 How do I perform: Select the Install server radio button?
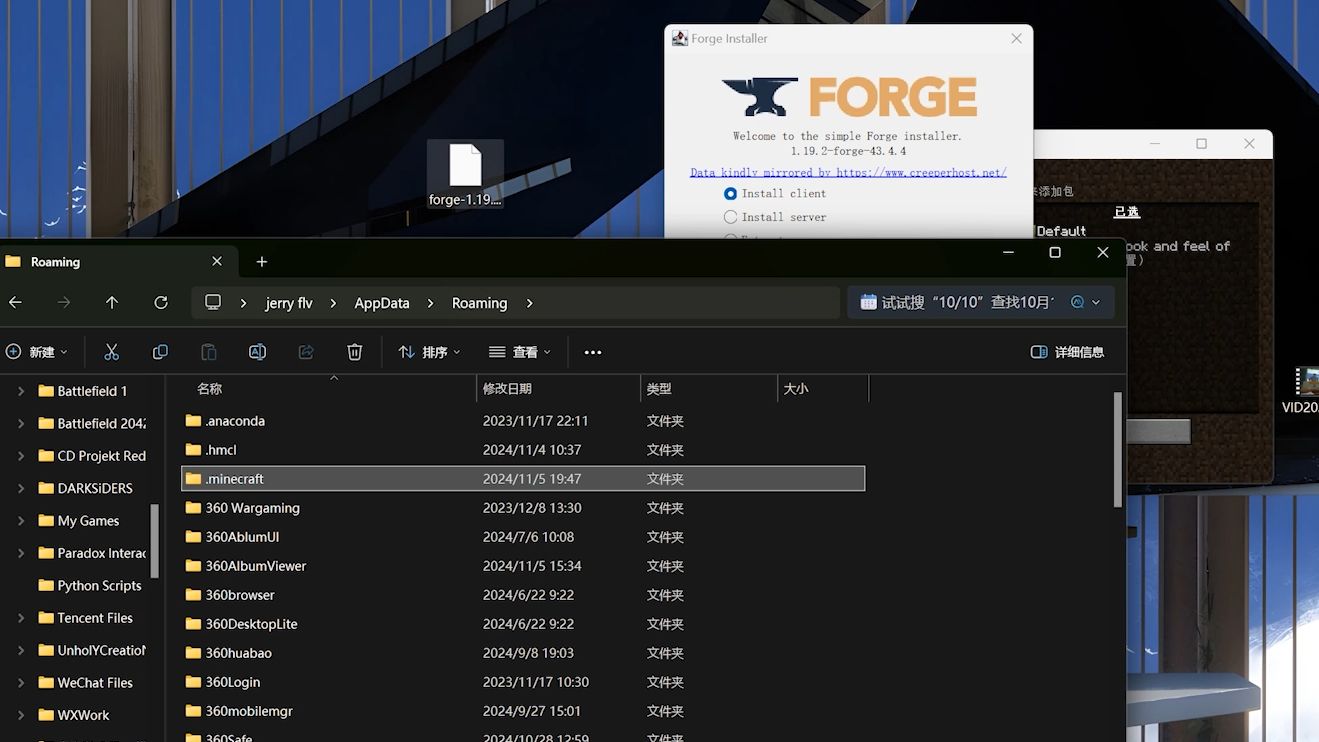pyautogui.click(x=730, y=217)
